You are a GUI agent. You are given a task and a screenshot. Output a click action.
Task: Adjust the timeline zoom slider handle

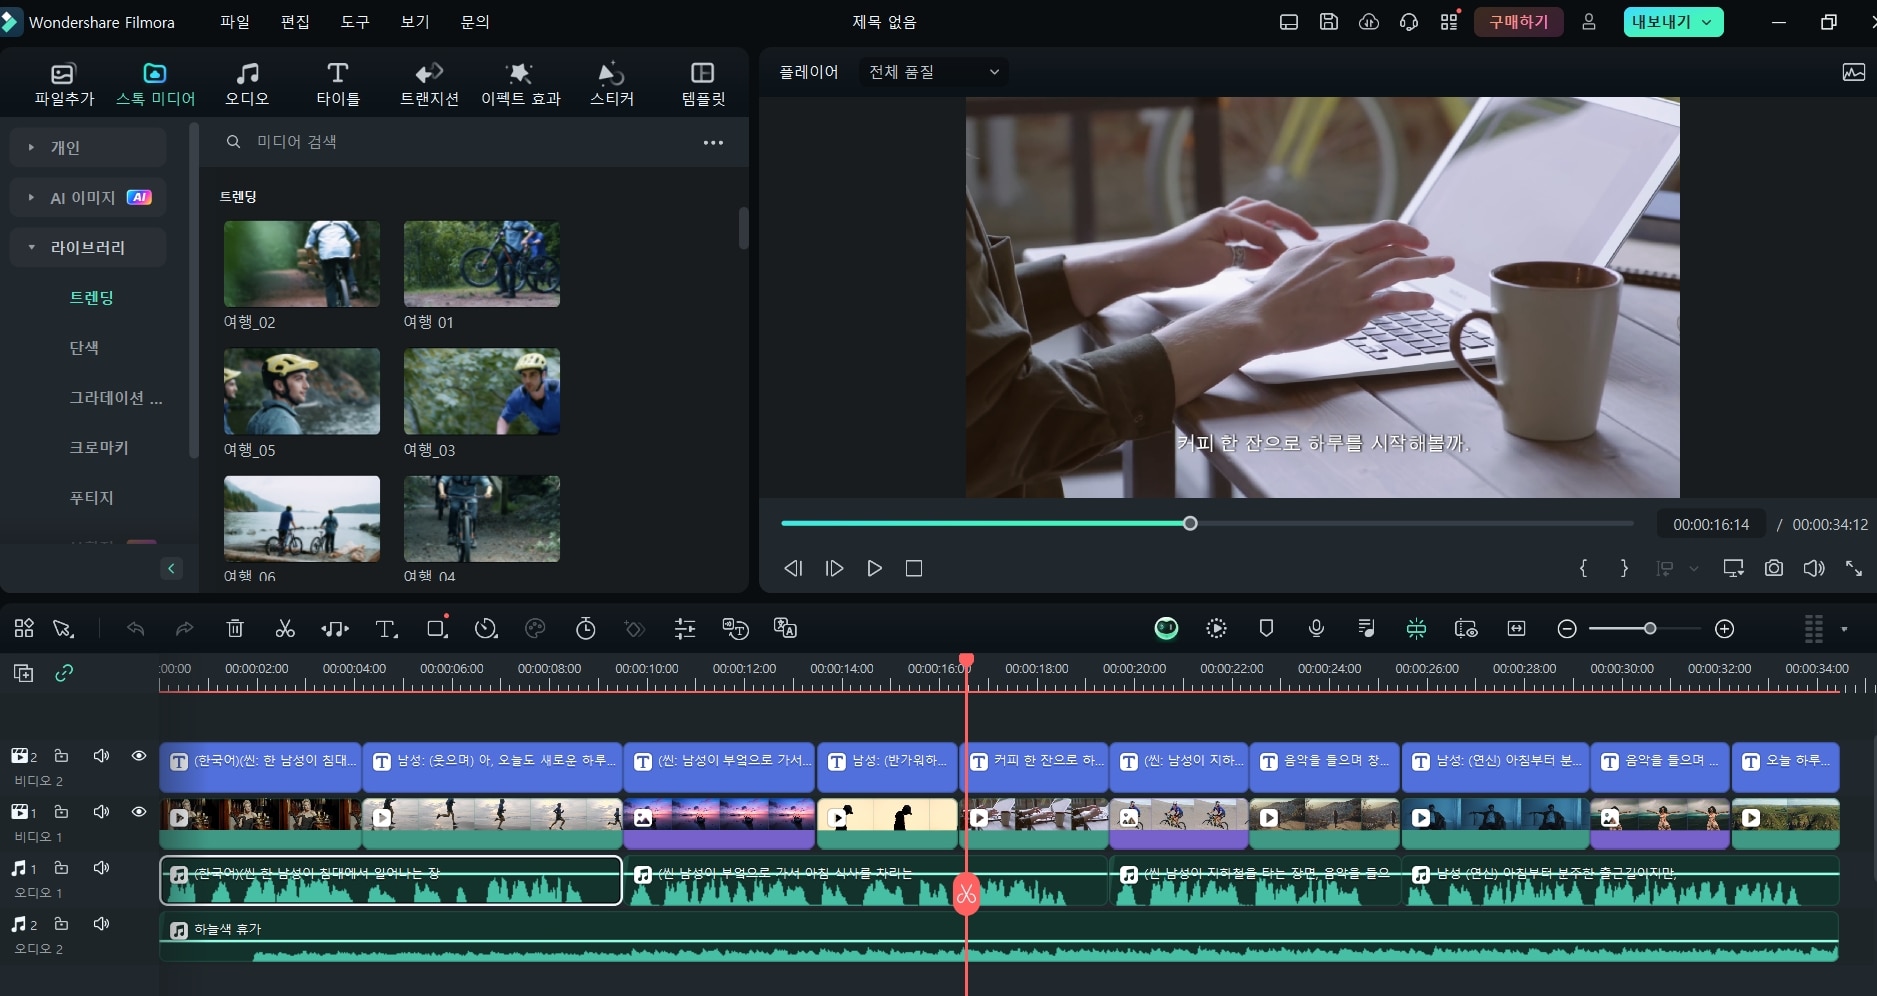coord(1650,628)
